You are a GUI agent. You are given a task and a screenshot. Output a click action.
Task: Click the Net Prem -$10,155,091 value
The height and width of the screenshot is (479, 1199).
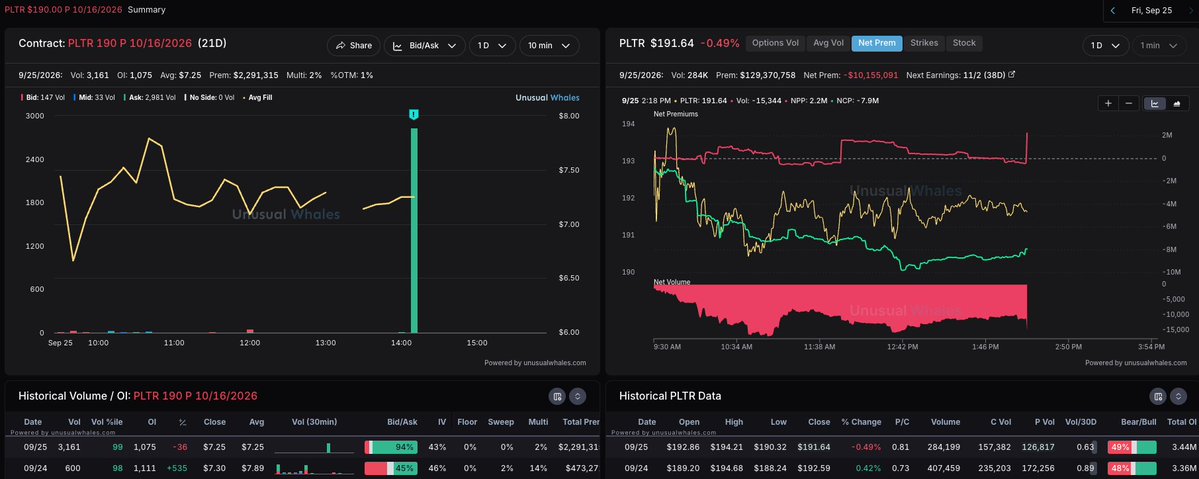869,75
